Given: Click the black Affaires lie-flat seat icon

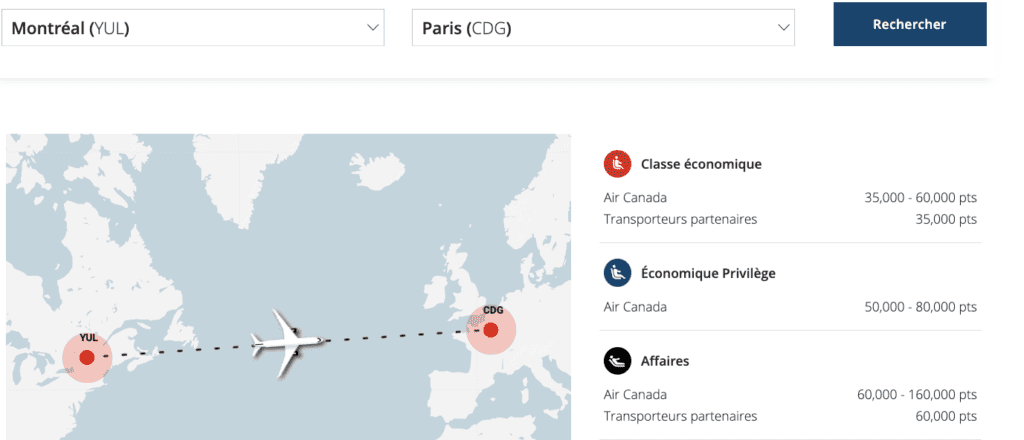Looking at the screenshot, I should point(617,360).
